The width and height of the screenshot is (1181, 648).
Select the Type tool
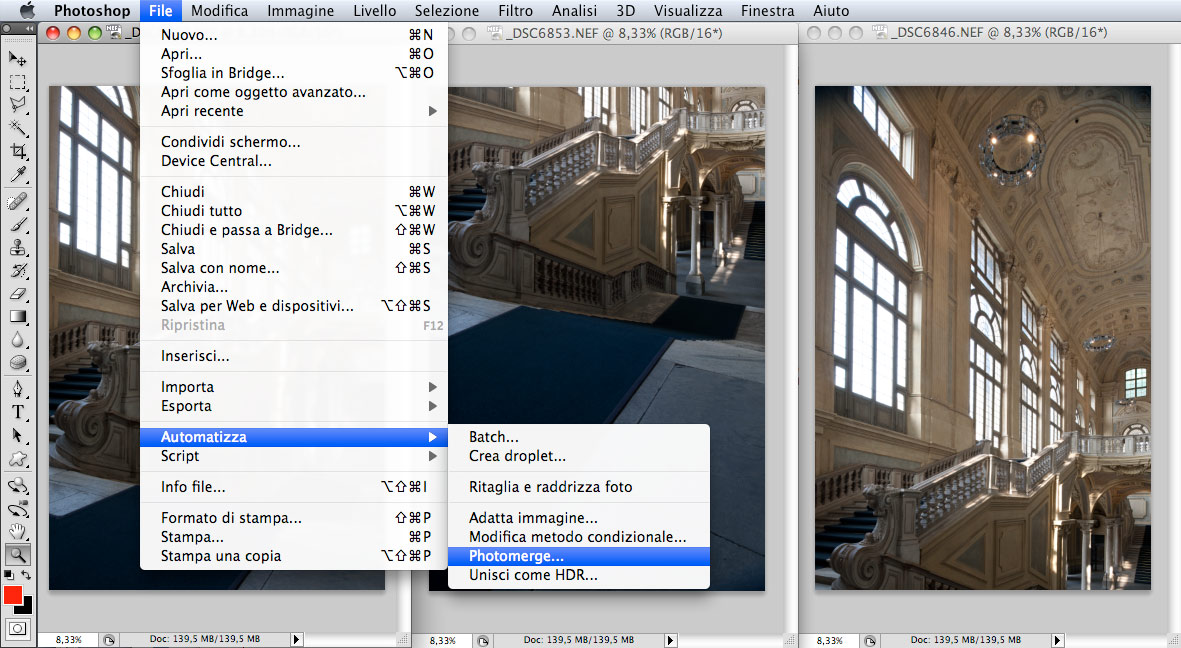pos(17,412)
